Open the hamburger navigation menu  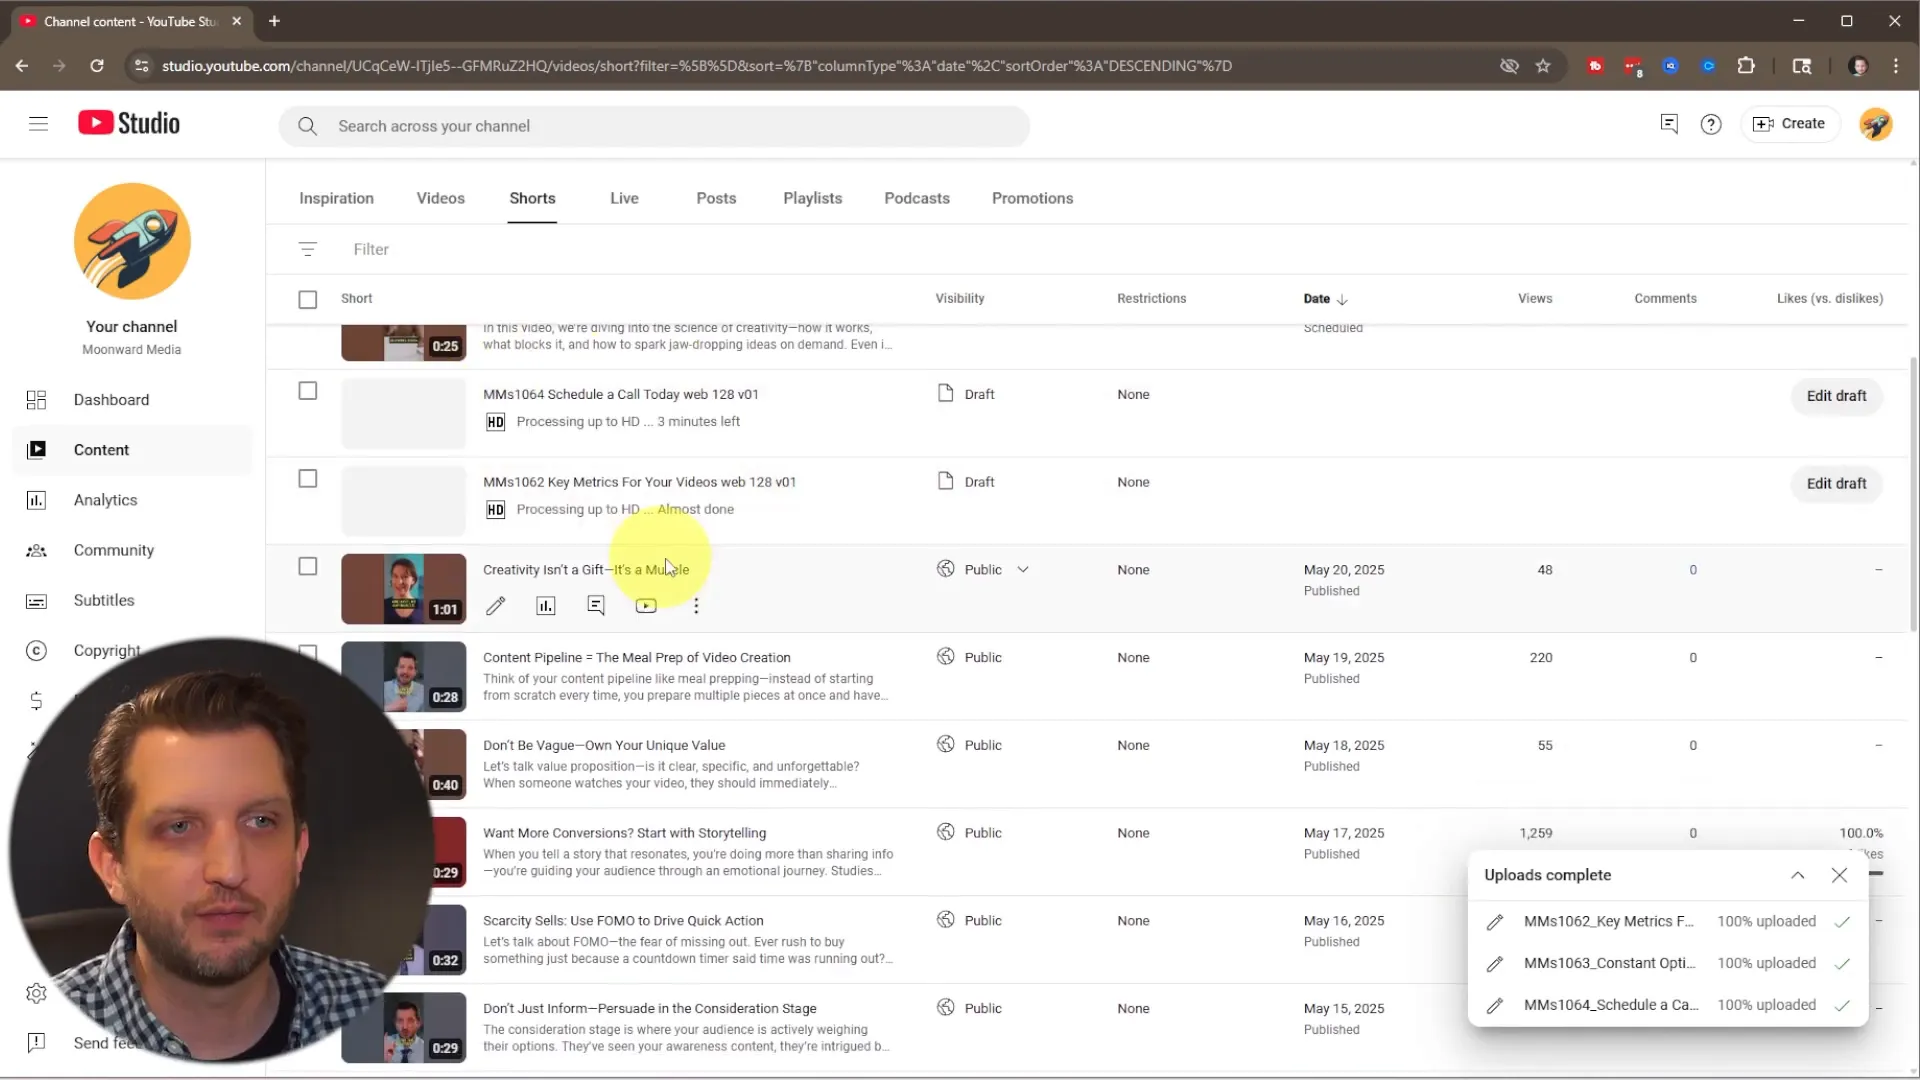coord(38,124)
